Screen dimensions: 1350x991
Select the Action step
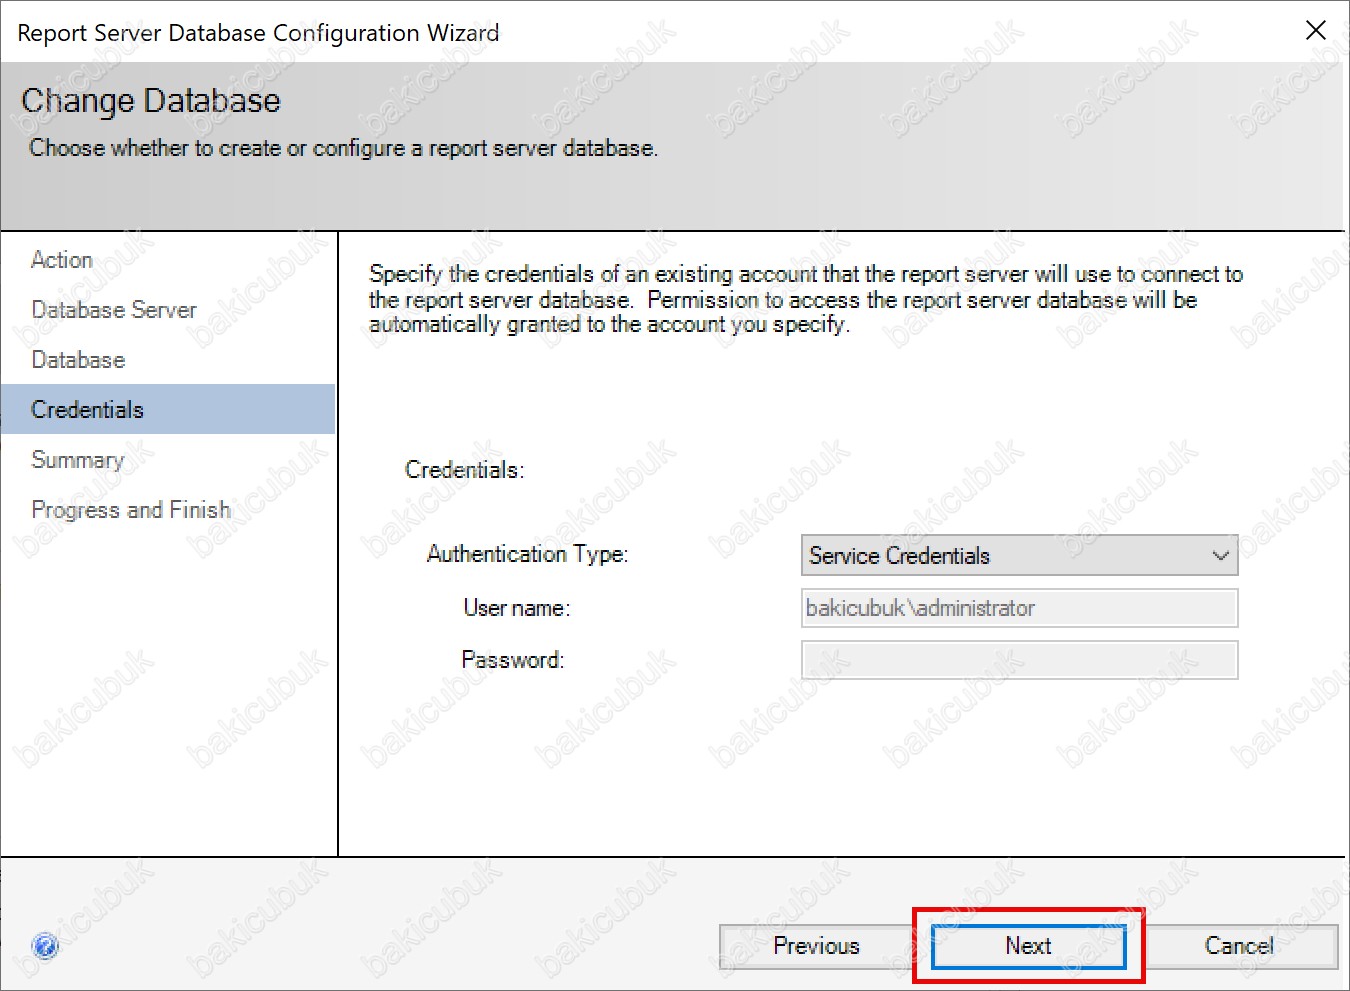(62, 260)
